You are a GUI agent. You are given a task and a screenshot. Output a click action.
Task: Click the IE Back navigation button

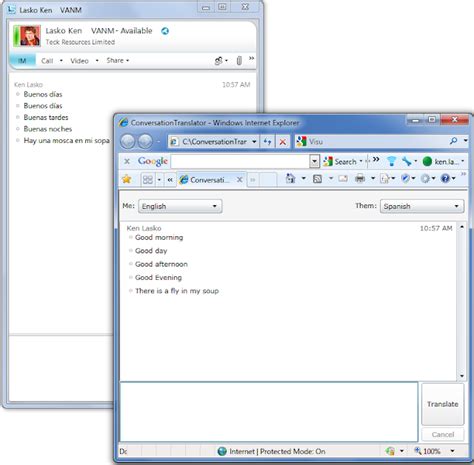pyautogui.click(x=128, y=142)
